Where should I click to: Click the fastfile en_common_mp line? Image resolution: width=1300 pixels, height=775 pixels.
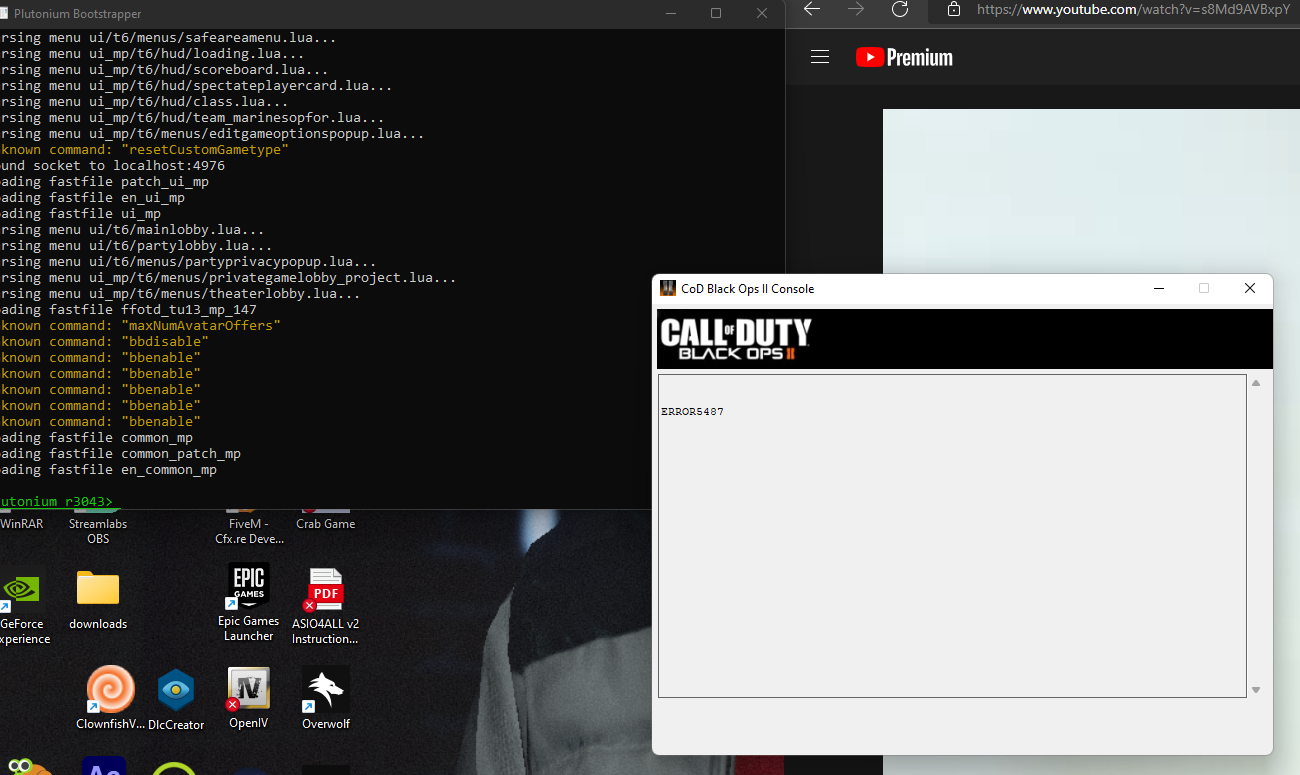tap(109, 469)
